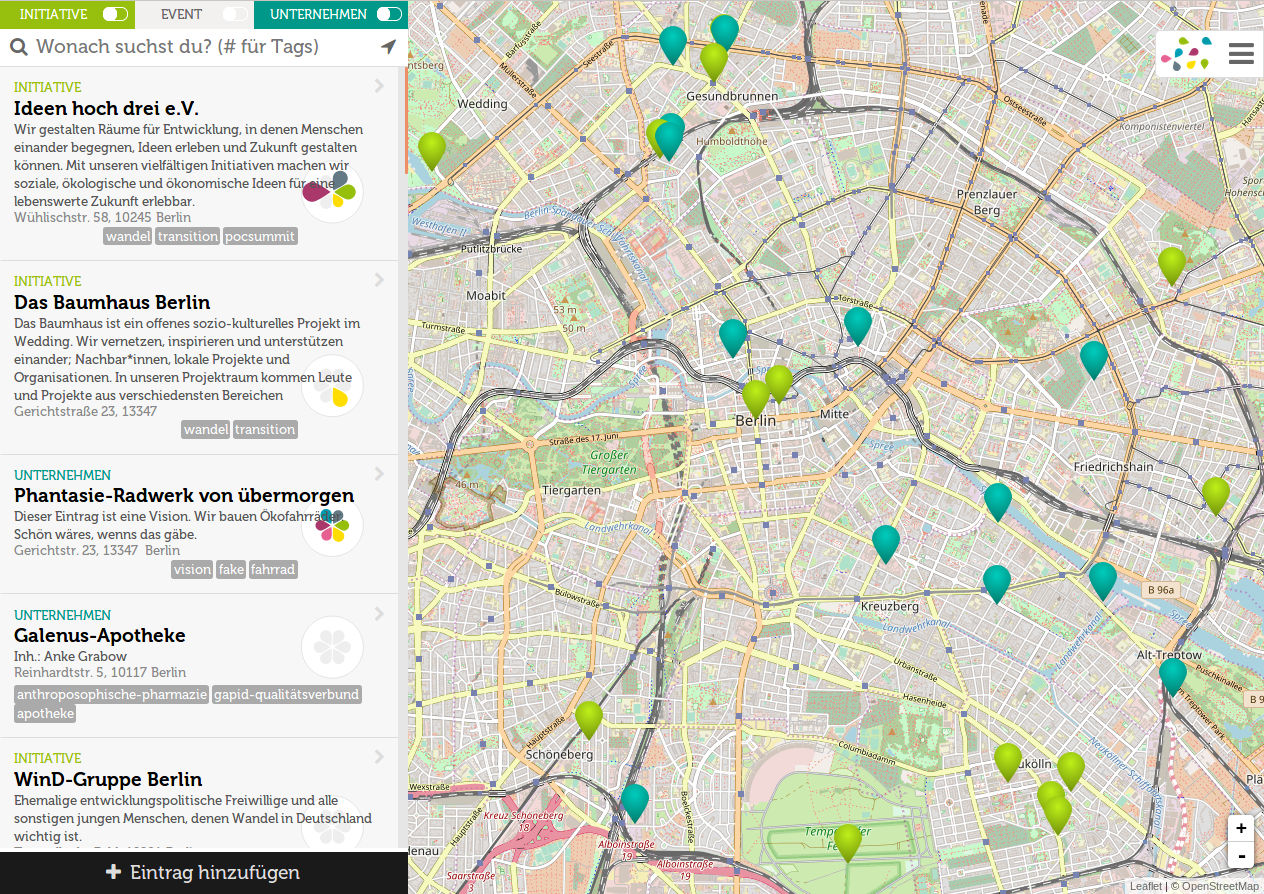Toggle the Initiative filter switch
Image resolution: width=1264 pixels, height=894 pixels.
[115, 14]
